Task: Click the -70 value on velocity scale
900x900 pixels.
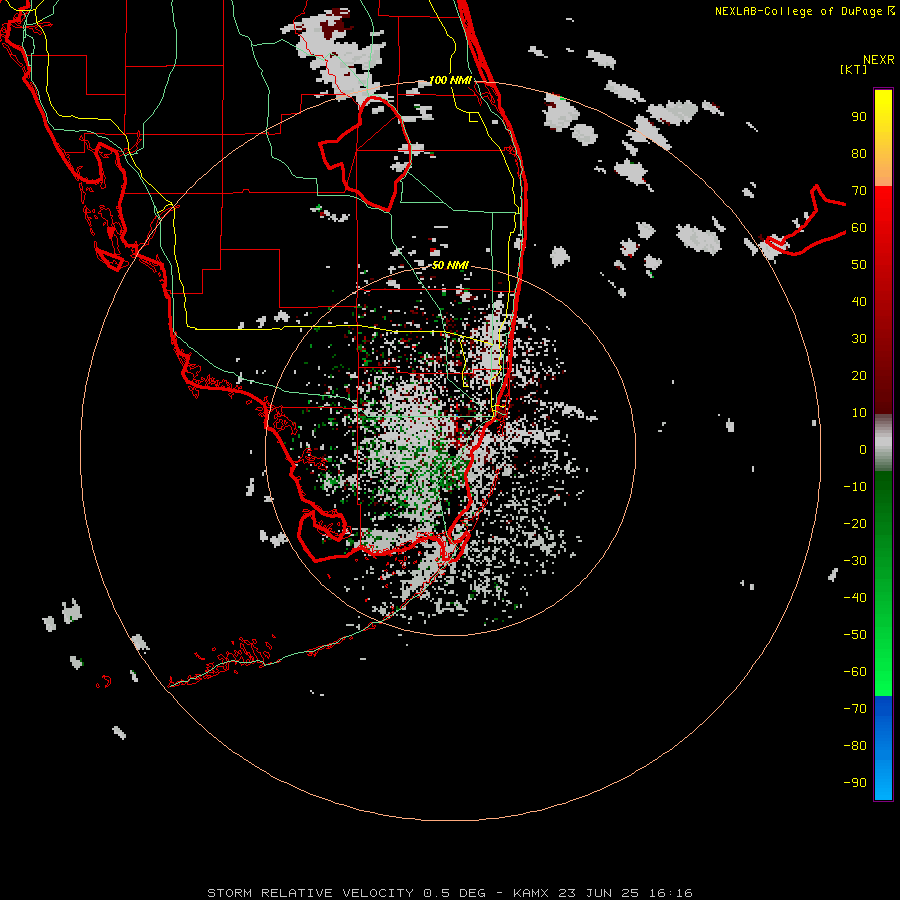Action: click(855, 709)
